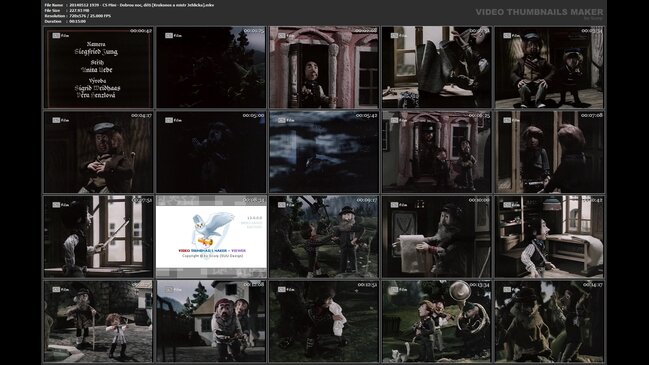Screen dimensions: 649x365
Task: Select thumbnail of old man and child in courtyard
Action: (98, 322)
